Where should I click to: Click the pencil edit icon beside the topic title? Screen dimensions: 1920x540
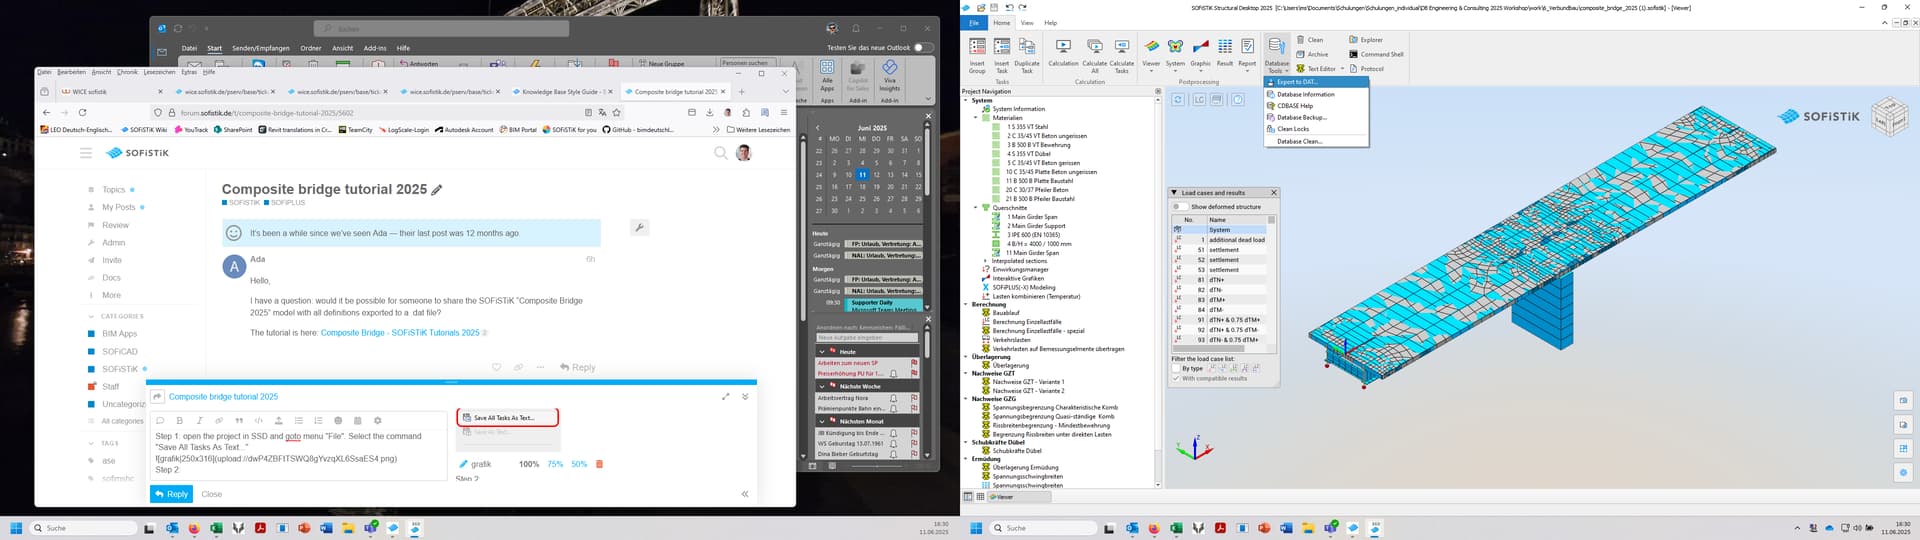coord(437,189)
